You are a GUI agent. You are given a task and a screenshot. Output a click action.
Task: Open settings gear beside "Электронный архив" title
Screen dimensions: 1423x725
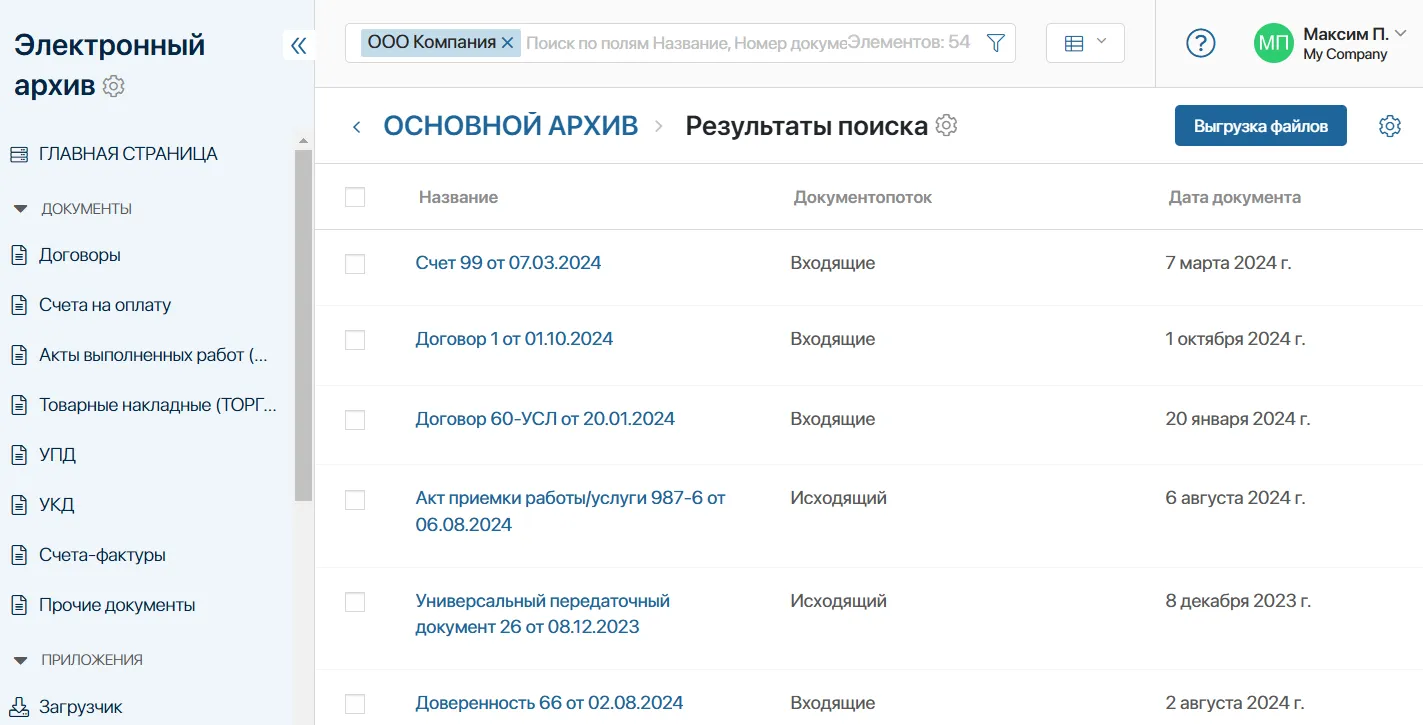coord(113,86)
